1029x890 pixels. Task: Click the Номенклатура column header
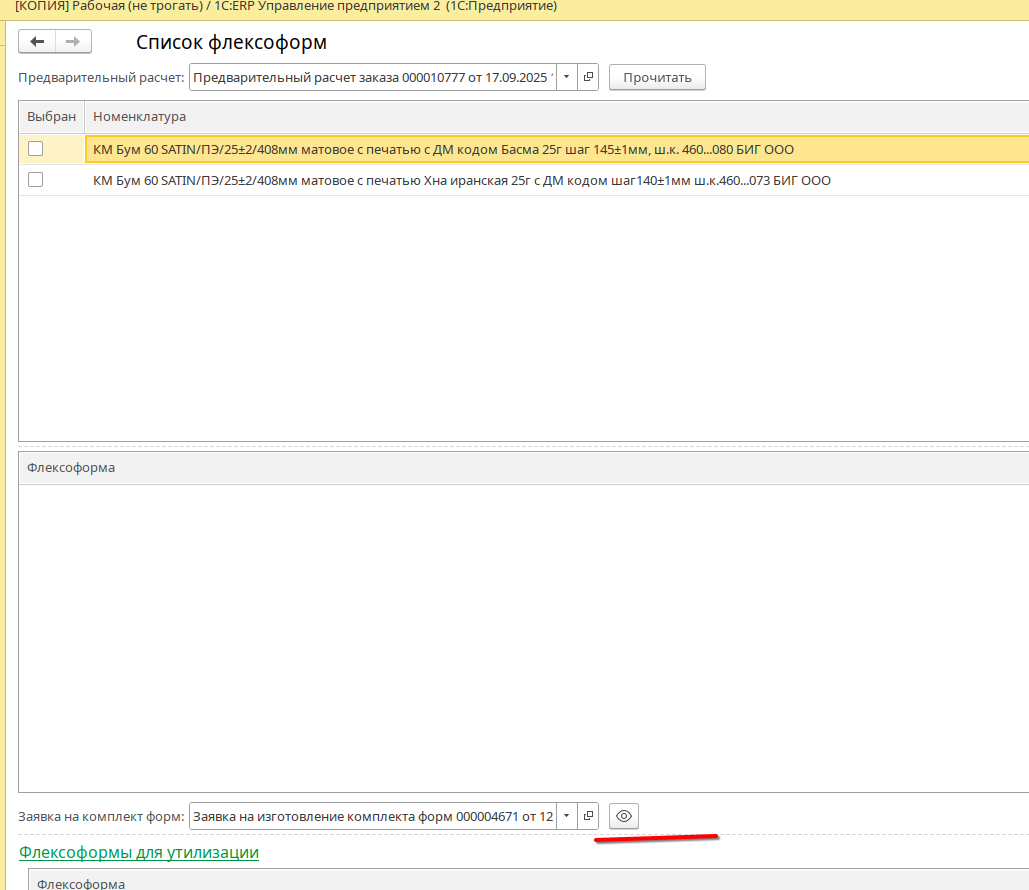coord(140,117)
